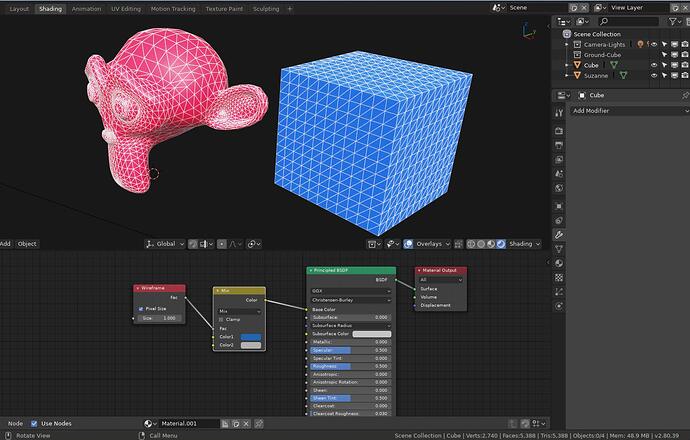This screenshot has height=440, width=690.
Task: Open the Render properties tab icon
Action: 559,131
